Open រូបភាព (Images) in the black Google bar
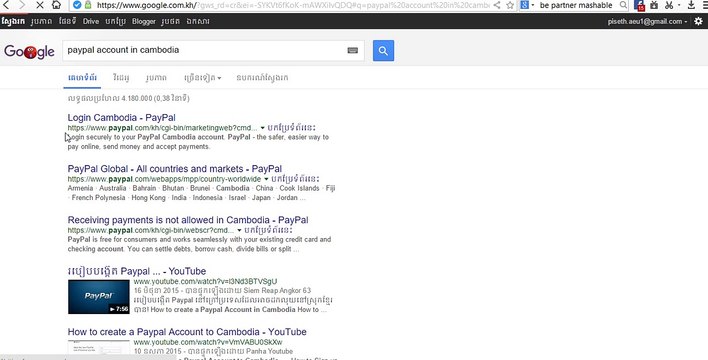Image resolution: width=708 pixels, height=360 pixels. pyautogui.click(x=42, y=21)
